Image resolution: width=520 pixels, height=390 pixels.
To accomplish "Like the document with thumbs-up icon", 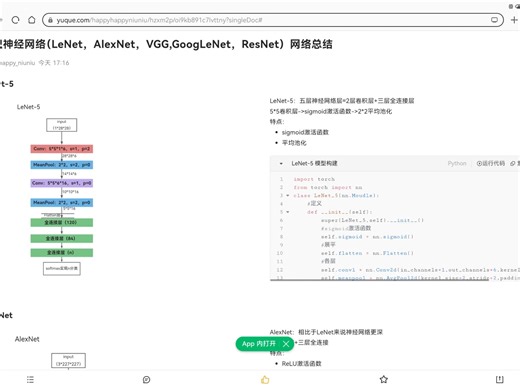I will click(x=265, y=379).
